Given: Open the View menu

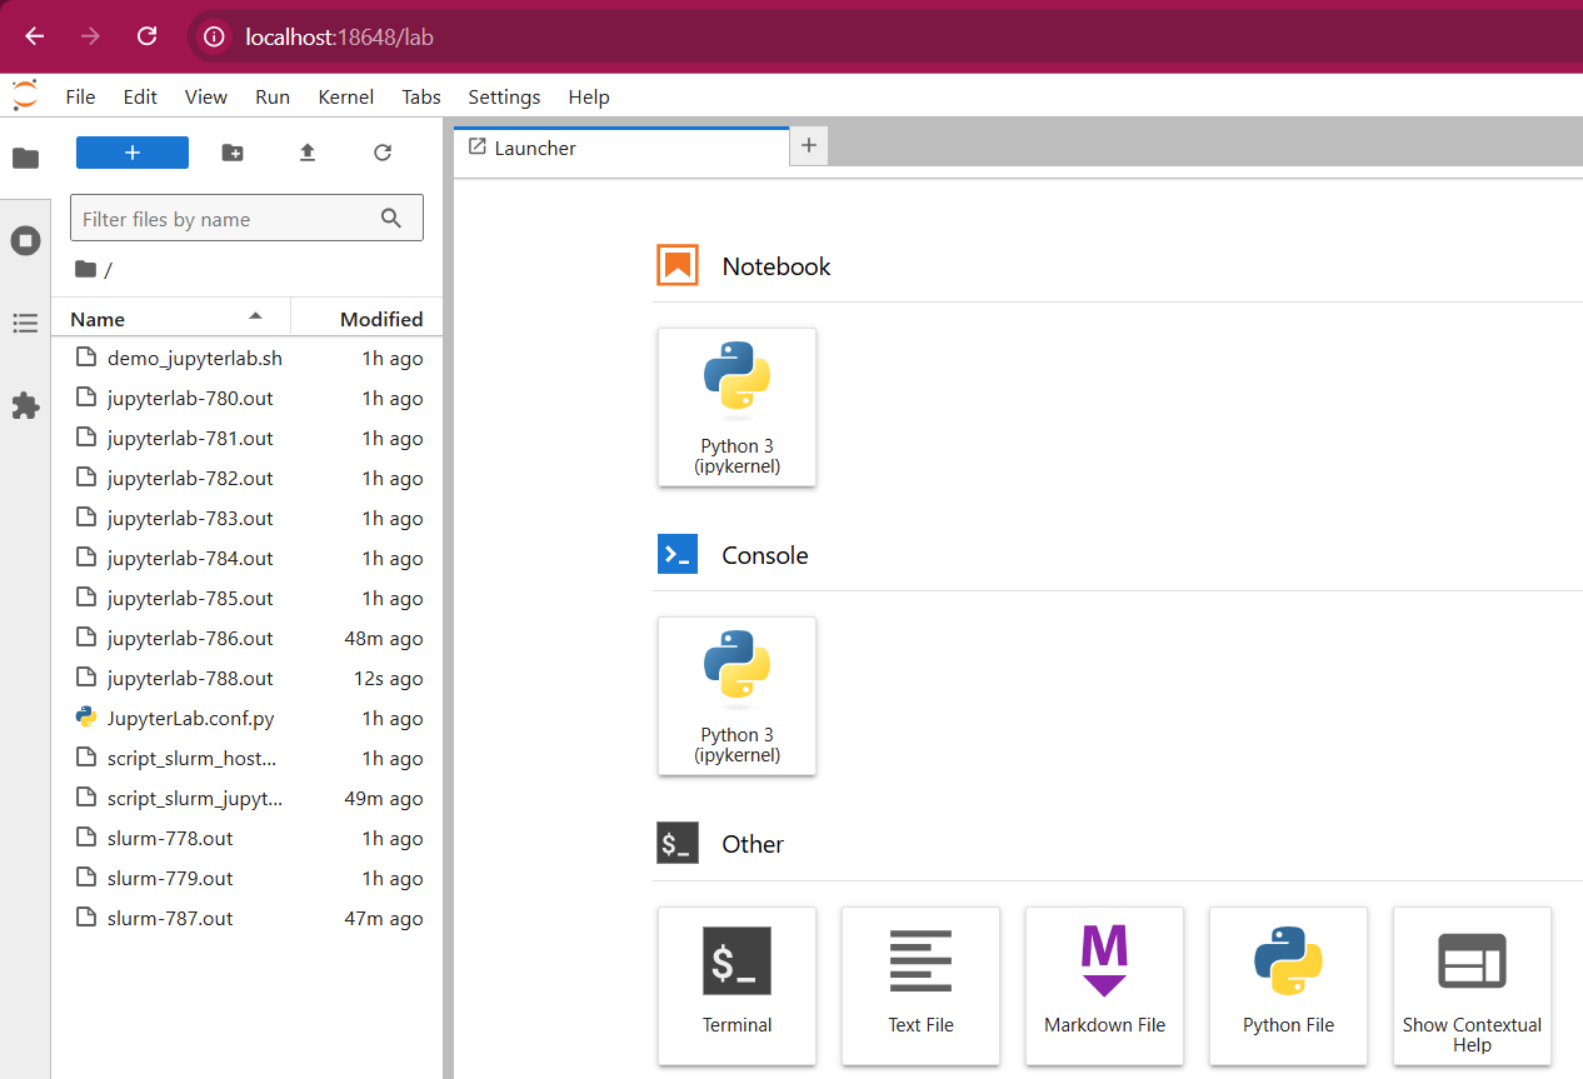Looking at the screenshot, I should point(206,97).
